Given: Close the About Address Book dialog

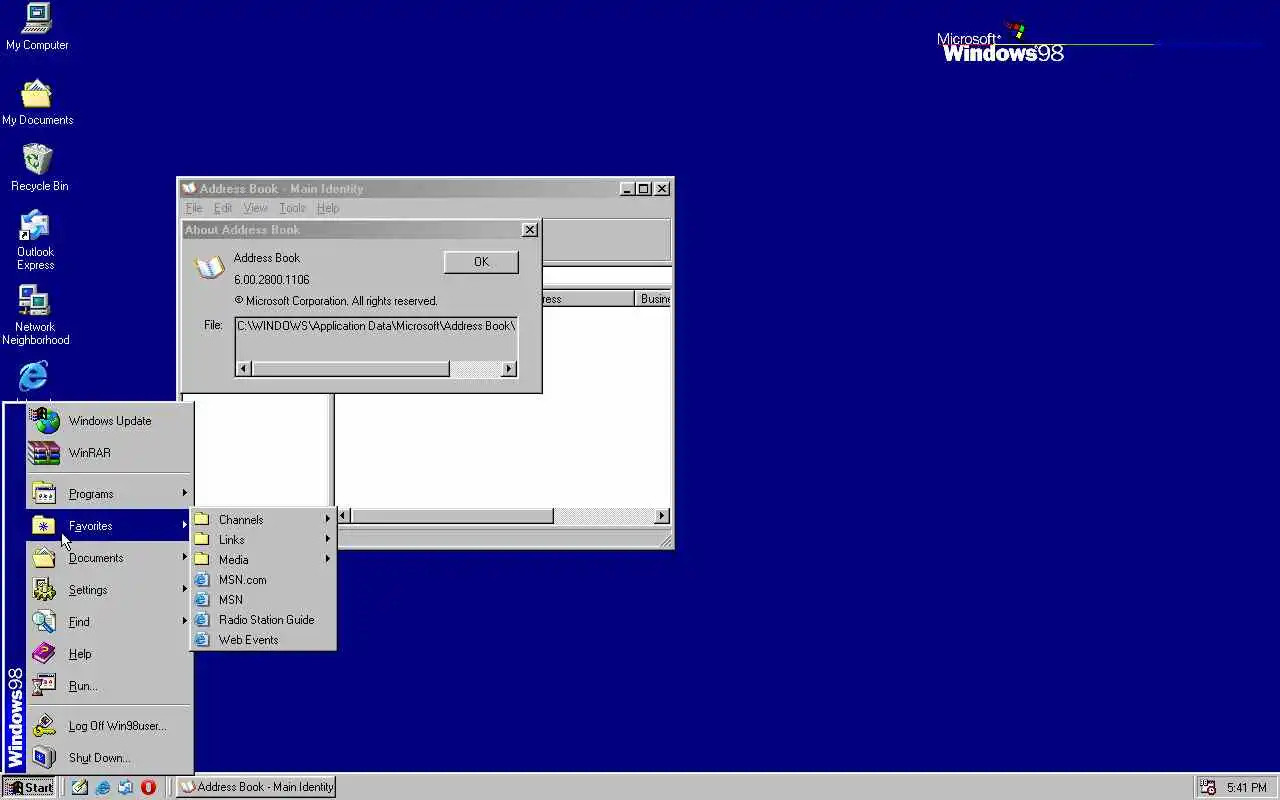Looking at the screenshot, I should [530, 230].
